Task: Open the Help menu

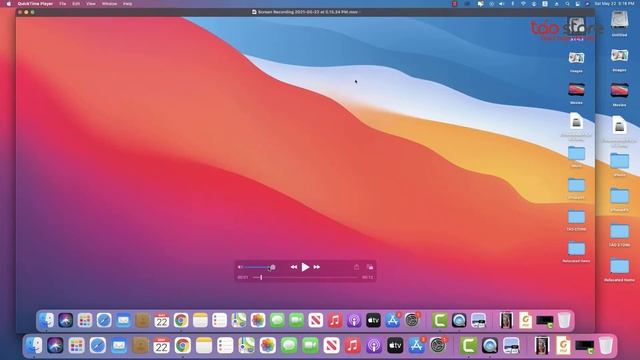Action: click(x=128, y=4)
